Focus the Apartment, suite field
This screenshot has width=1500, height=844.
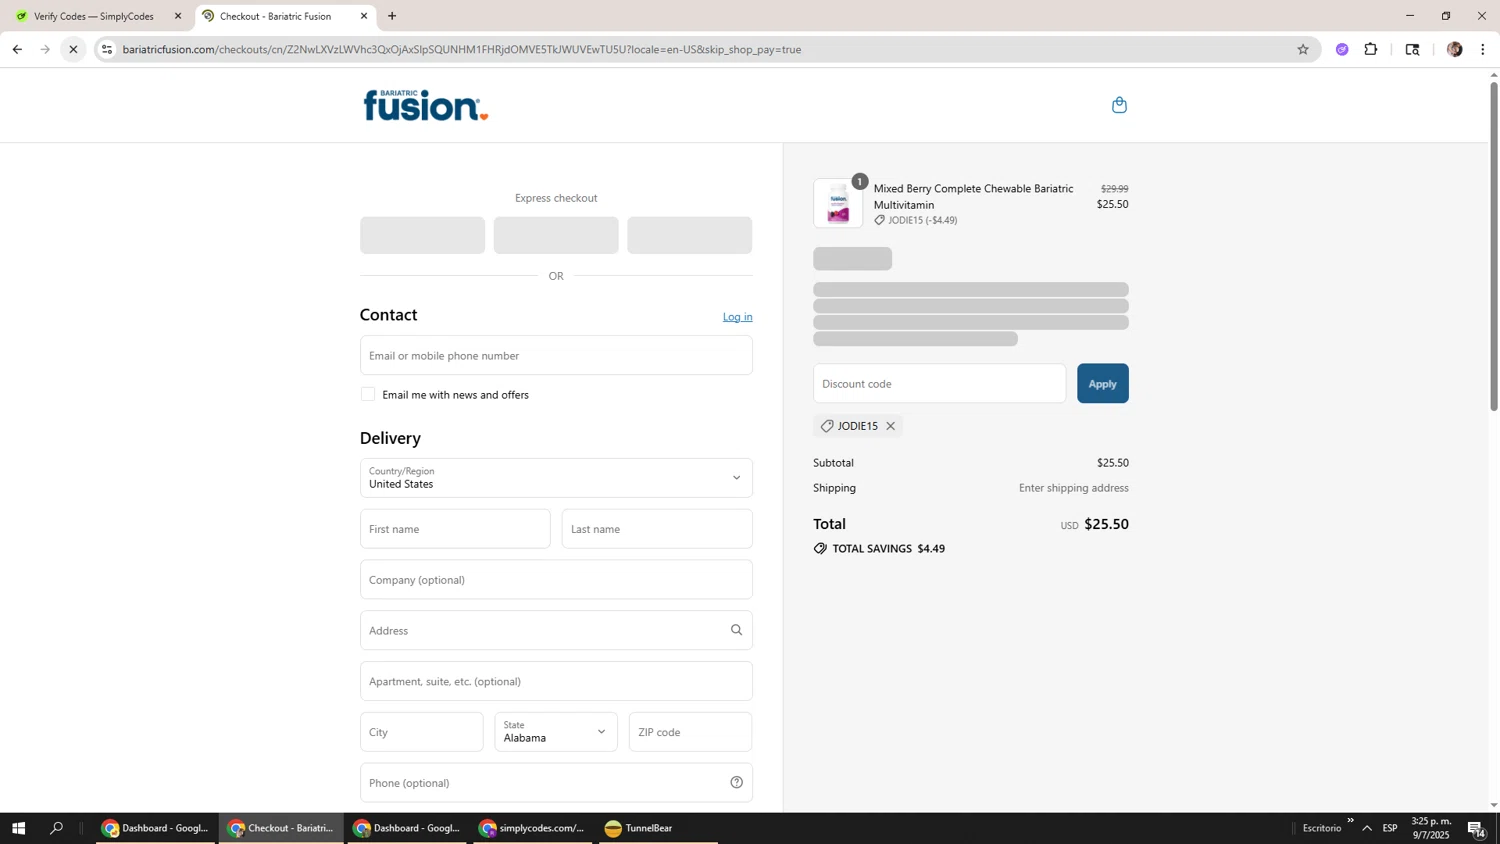point(556,681)
